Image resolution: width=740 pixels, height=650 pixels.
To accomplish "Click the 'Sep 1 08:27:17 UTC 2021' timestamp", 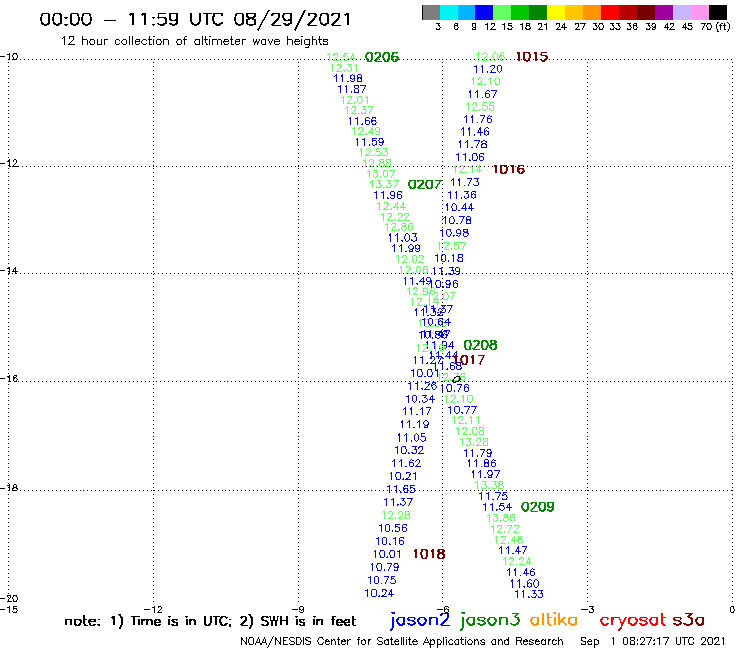I will (652, 641).
